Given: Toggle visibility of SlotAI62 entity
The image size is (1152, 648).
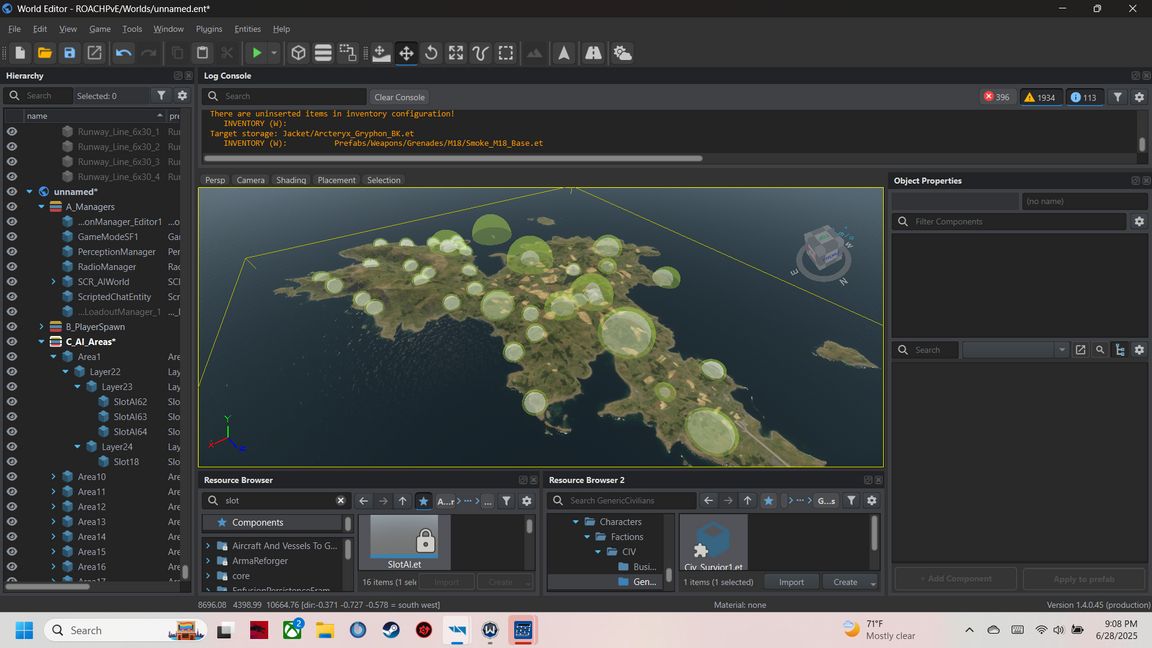Looking at the screenshot, I should point(12,402).
